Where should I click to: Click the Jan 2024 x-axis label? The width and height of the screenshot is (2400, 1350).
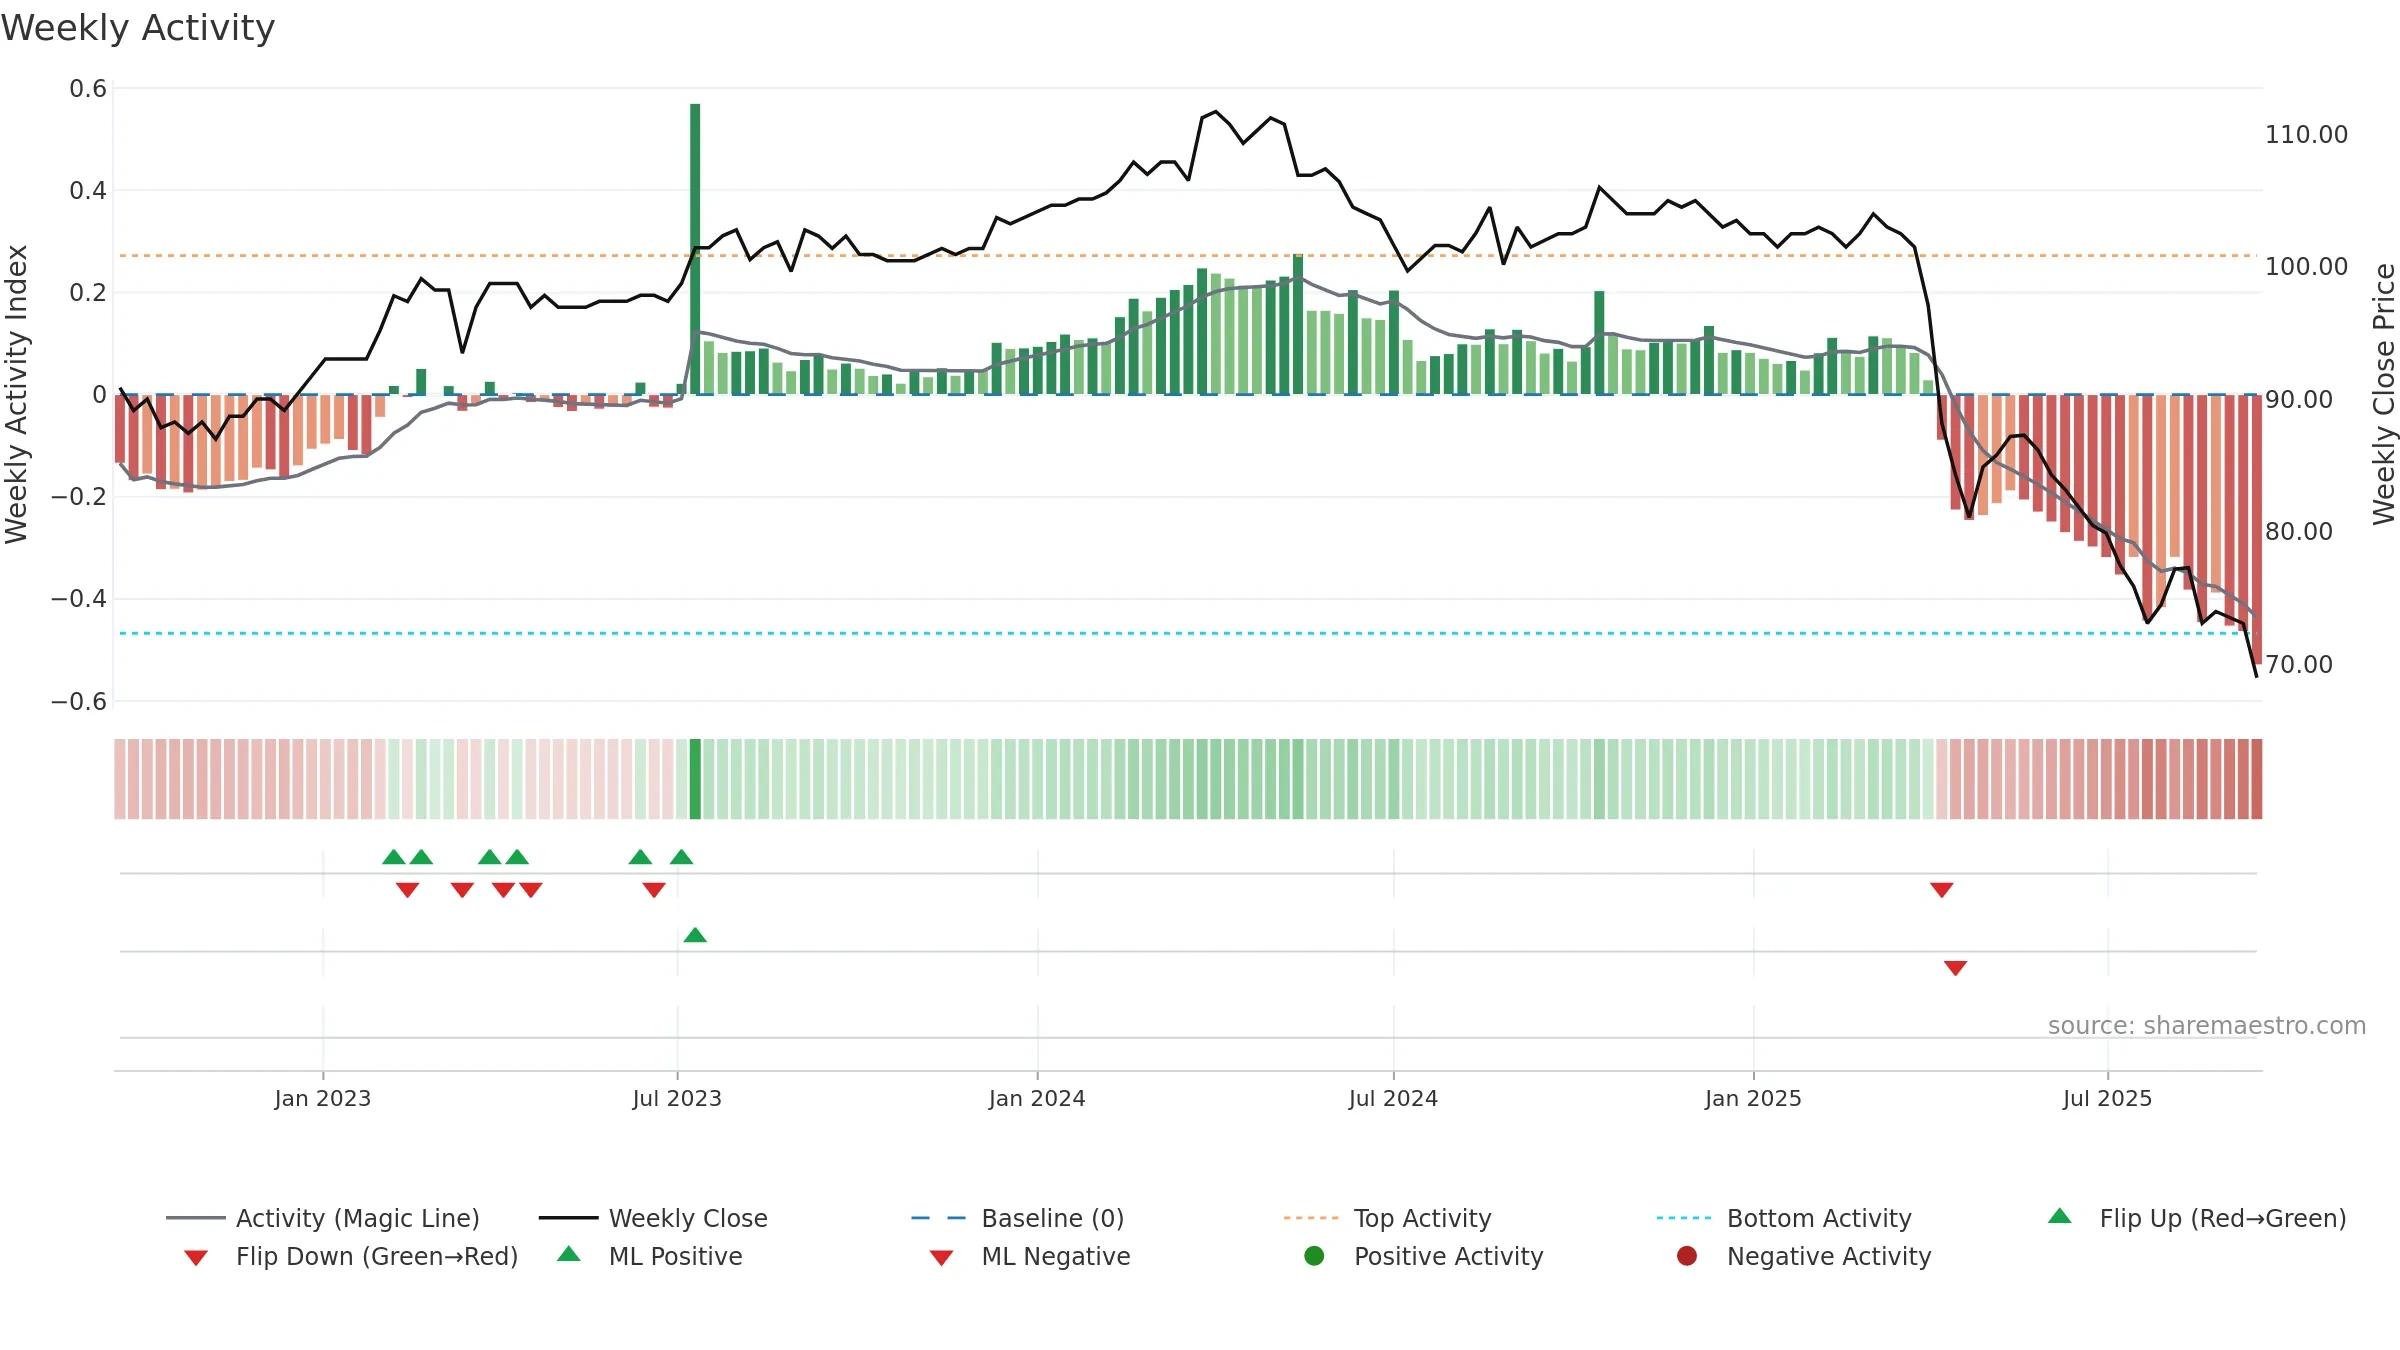click(1037, 1098)
